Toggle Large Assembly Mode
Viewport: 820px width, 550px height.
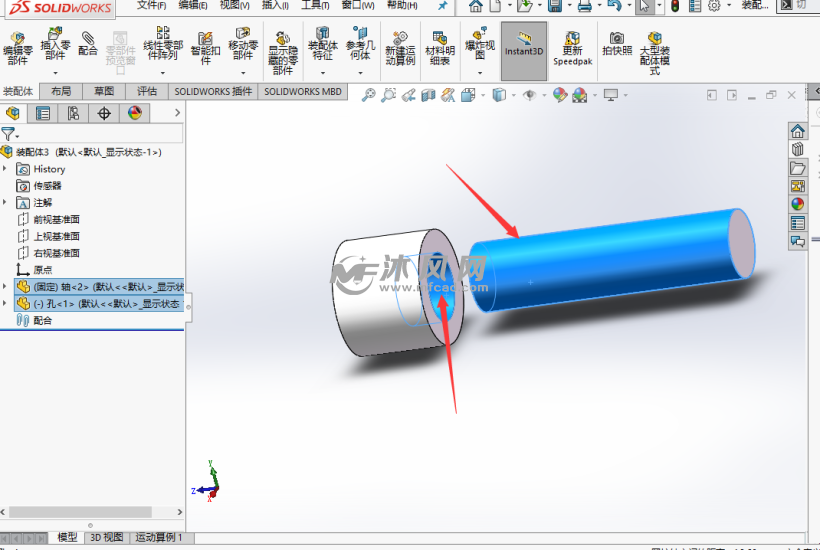[655, 53]
